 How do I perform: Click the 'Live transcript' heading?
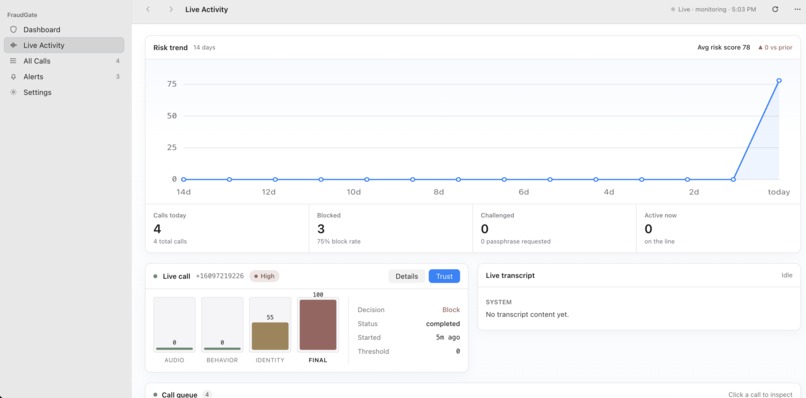tap(510, 276)
